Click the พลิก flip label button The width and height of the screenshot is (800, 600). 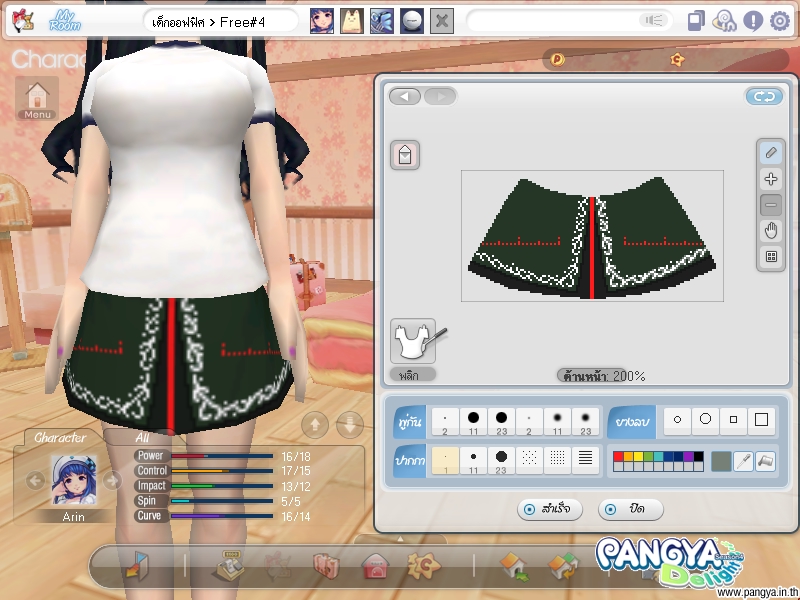click(412, 376)
